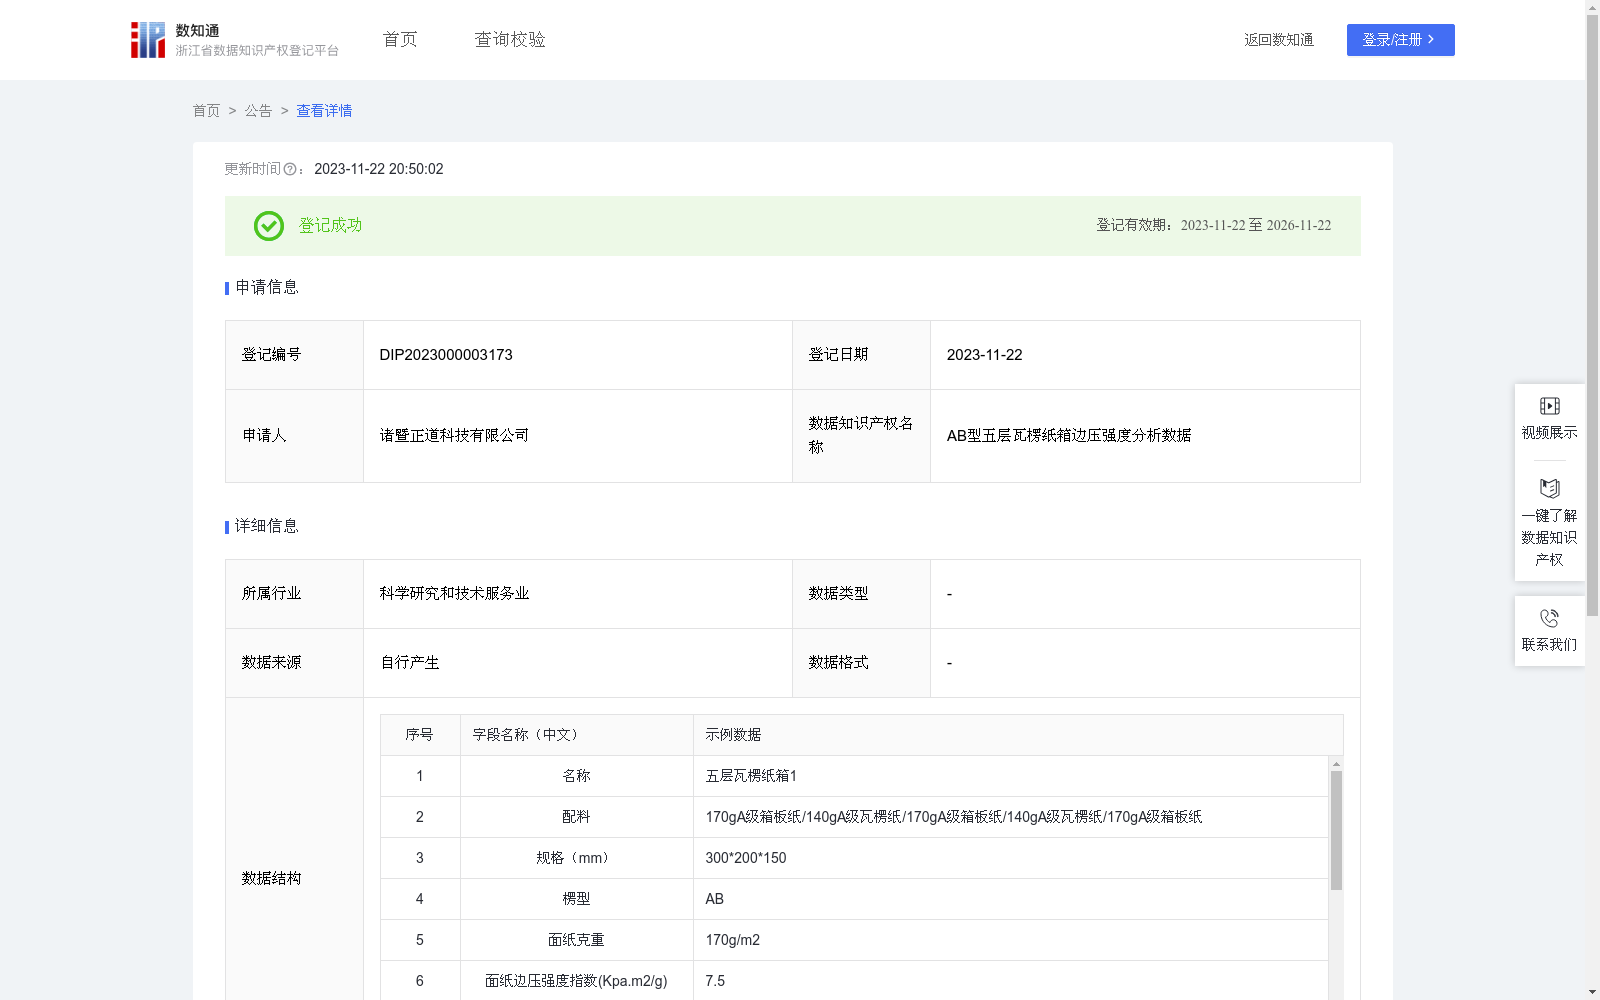Open the 视频展示 video icon

[x=1549, y=406]
